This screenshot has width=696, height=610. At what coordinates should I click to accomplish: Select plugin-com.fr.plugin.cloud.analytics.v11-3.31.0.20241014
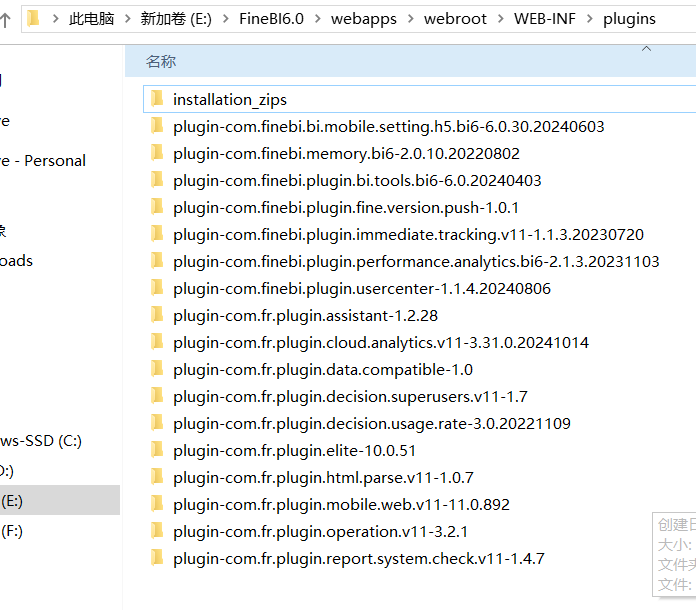tap(381, 343)
